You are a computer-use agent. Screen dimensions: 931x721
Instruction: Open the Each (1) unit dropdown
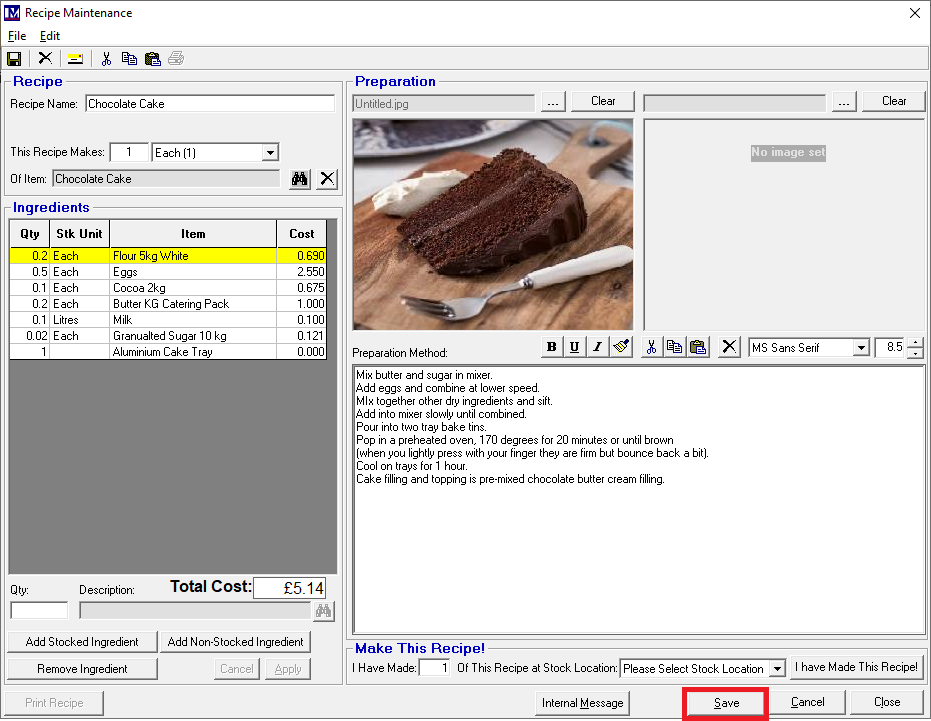269,153
